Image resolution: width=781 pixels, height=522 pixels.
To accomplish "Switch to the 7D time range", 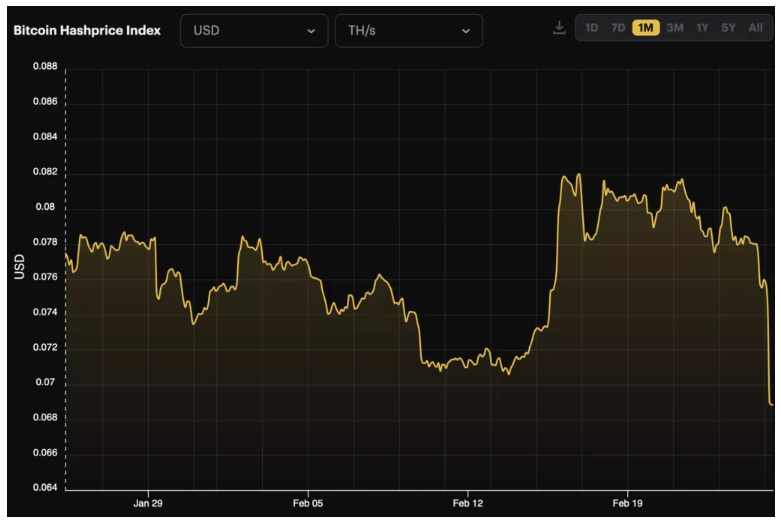I will (x=618, y=28).
